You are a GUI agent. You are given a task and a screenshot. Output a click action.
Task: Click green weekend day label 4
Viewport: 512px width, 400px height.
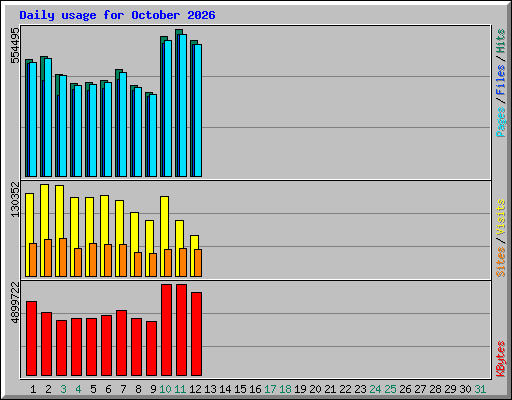[78, 389]
